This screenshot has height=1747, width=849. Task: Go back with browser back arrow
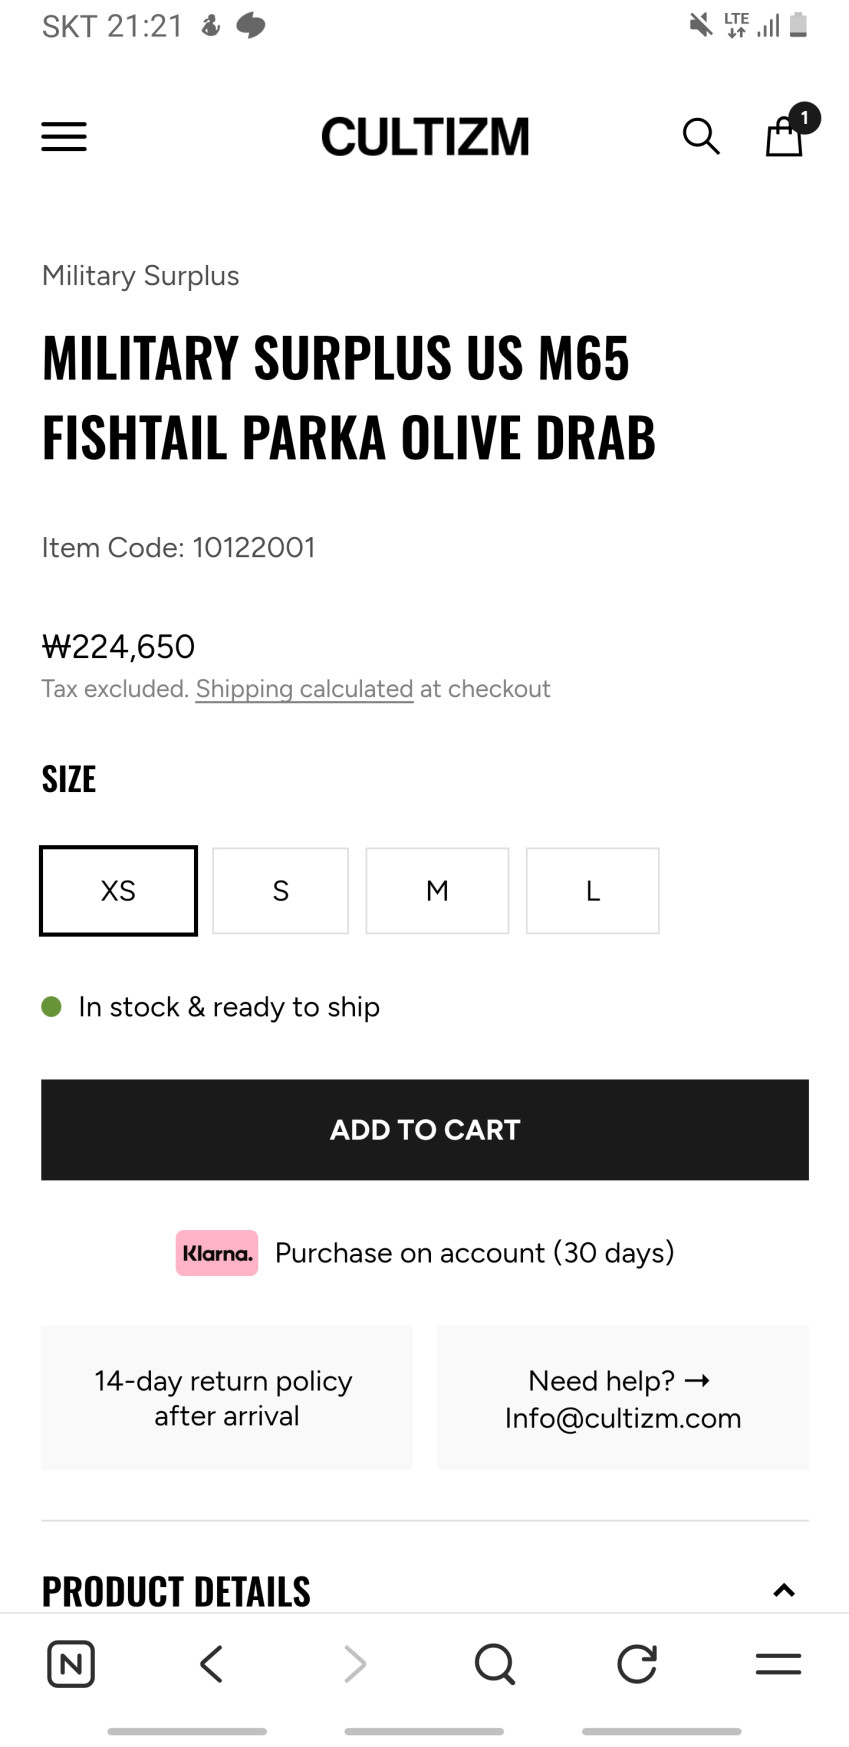click(211, 1664)
